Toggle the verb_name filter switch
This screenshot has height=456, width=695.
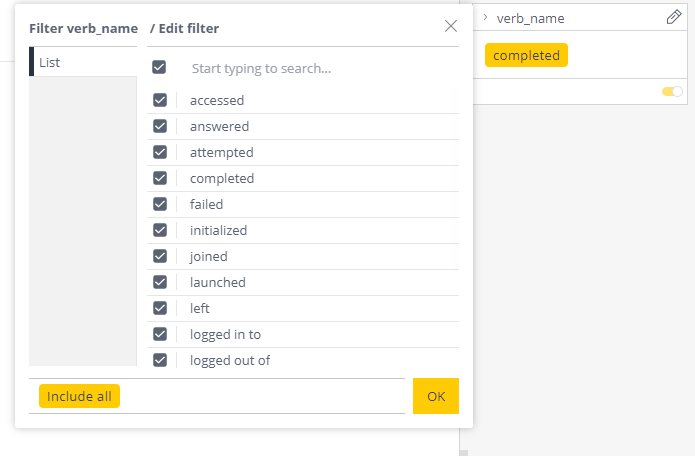coord(672,91)
